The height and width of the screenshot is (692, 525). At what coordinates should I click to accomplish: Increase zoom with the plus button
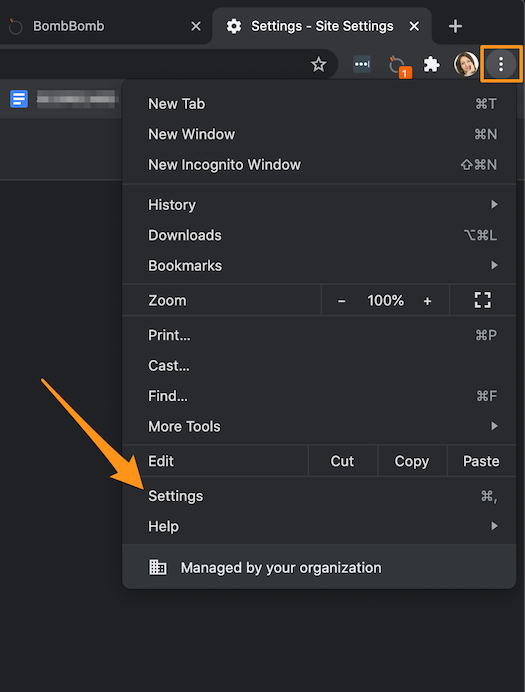click(x=427, y=301)
